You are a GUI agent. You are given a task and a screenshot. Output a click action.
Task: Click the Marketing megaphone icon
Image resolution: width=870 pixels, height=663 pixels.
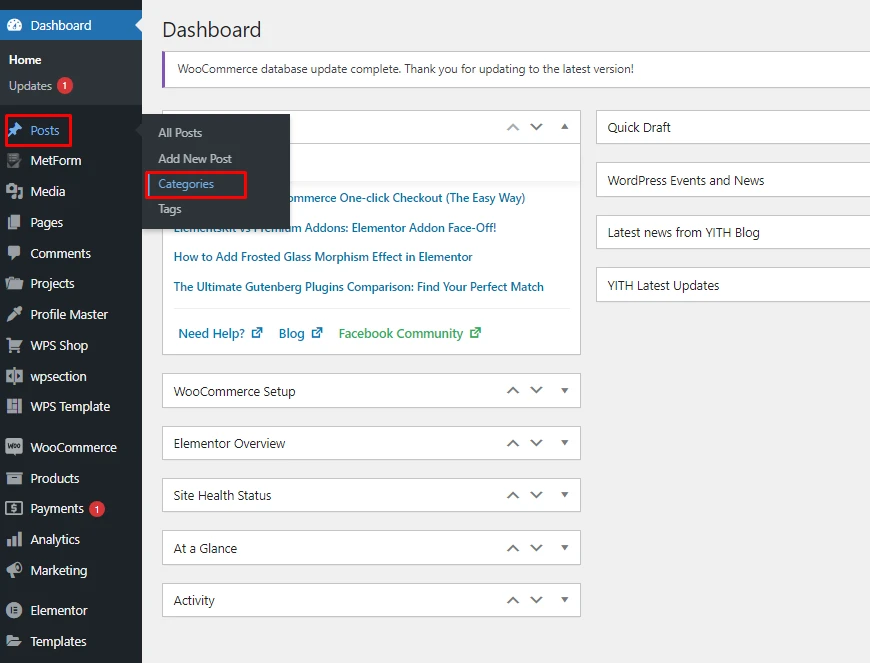[14, 570]
